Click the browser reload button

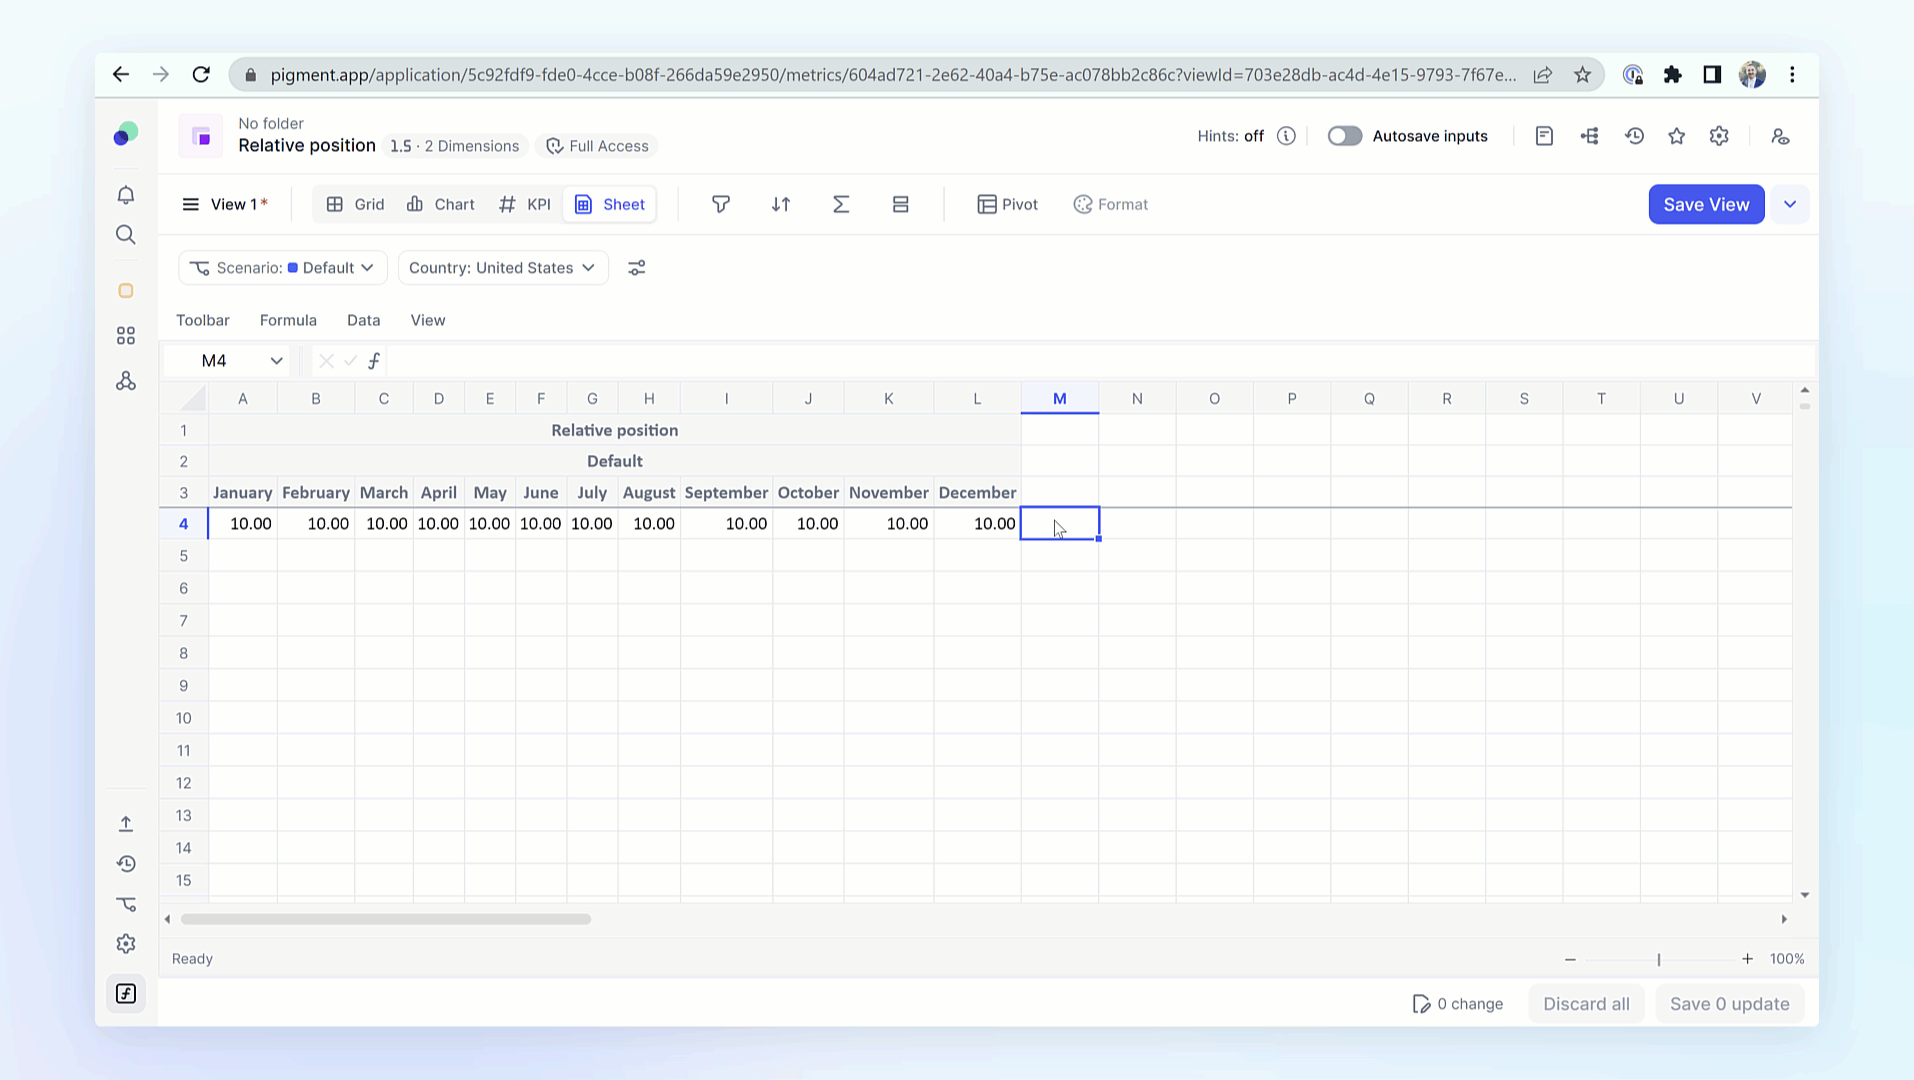coord(201,75)
